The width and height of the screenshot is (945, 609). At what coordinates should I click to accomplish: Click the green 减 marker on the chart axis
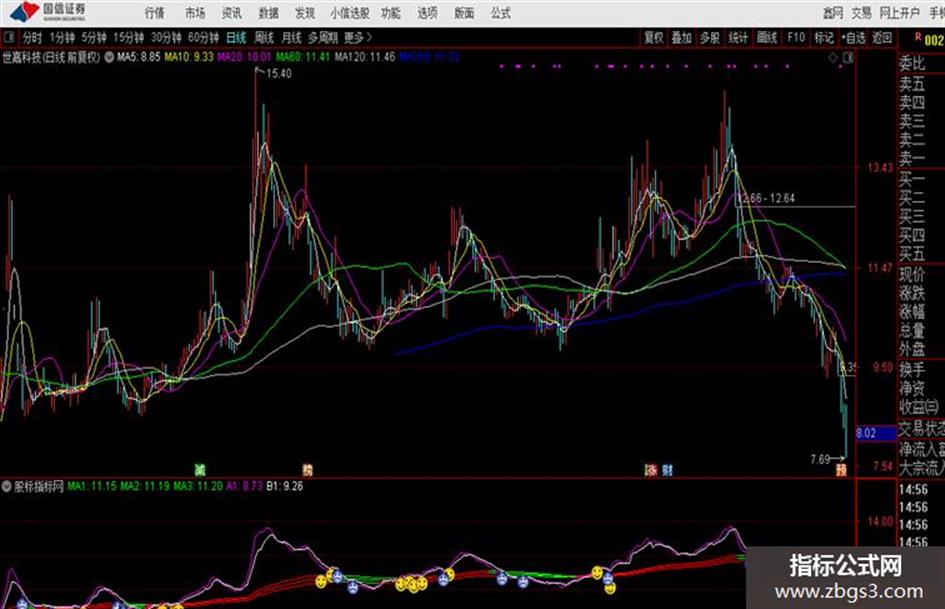pos(200,470)
